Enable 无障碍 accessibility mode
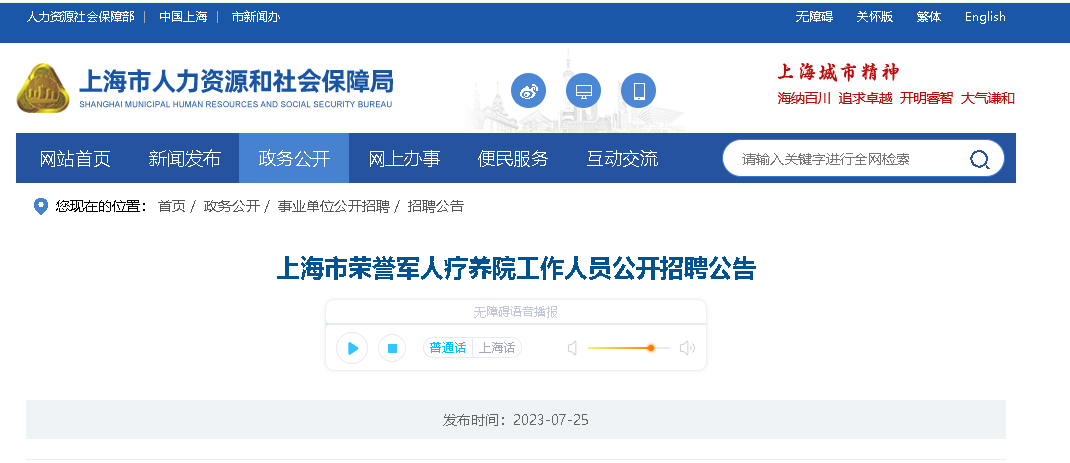 (x=814, y=17)
